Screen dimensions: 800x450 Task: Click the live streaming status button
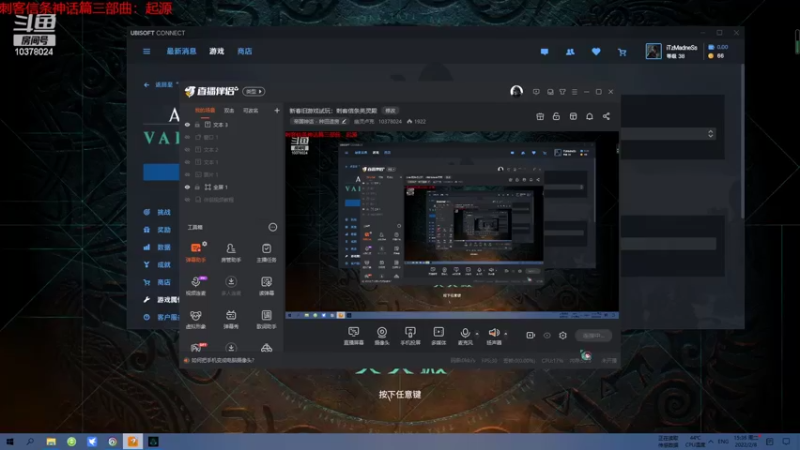[x=593, y=335]
